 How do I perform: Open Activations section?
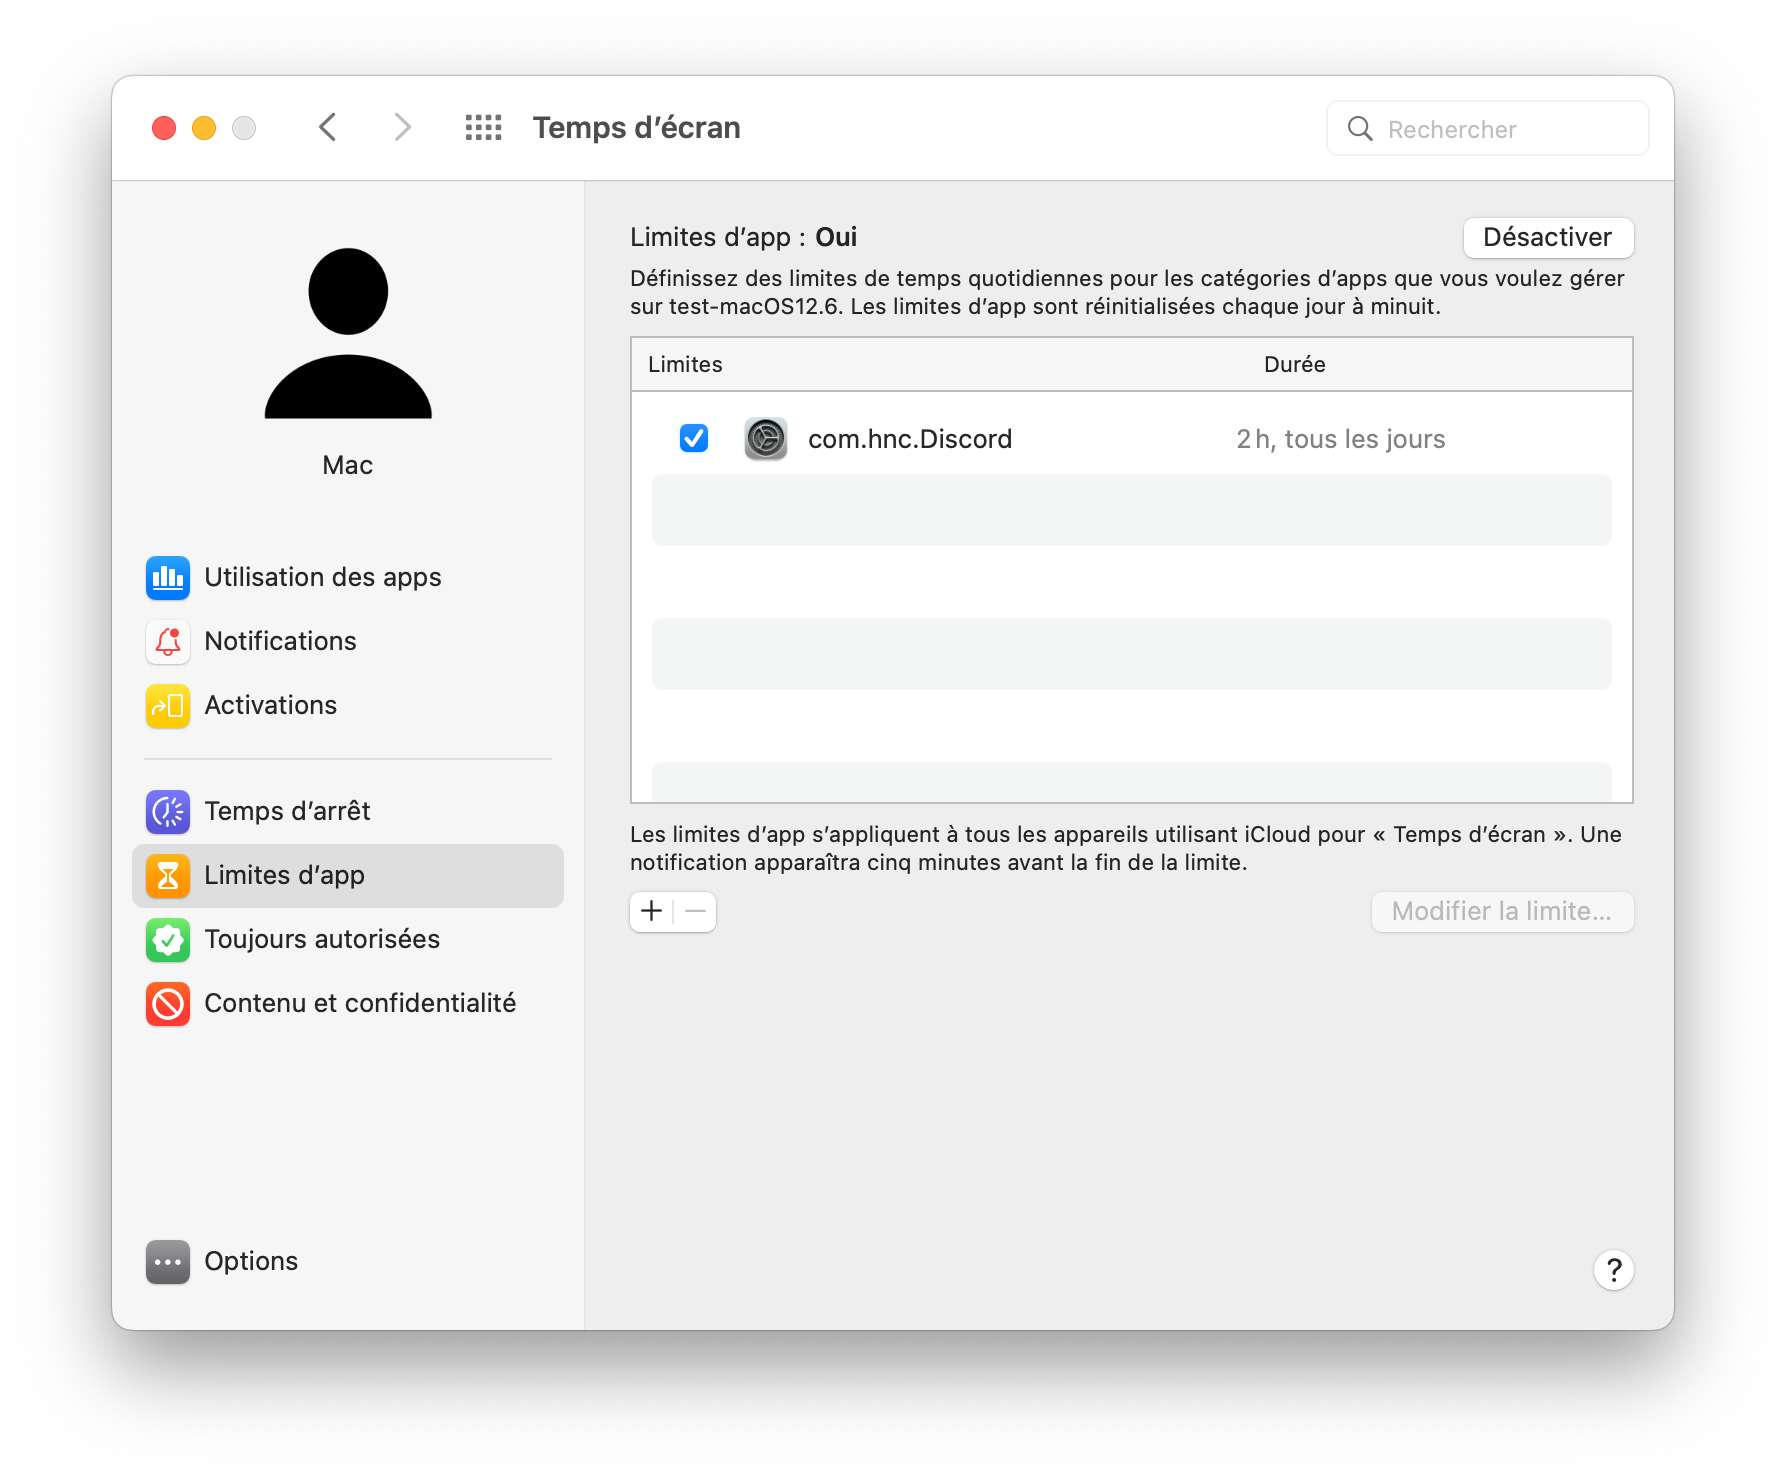coord(348,706)
